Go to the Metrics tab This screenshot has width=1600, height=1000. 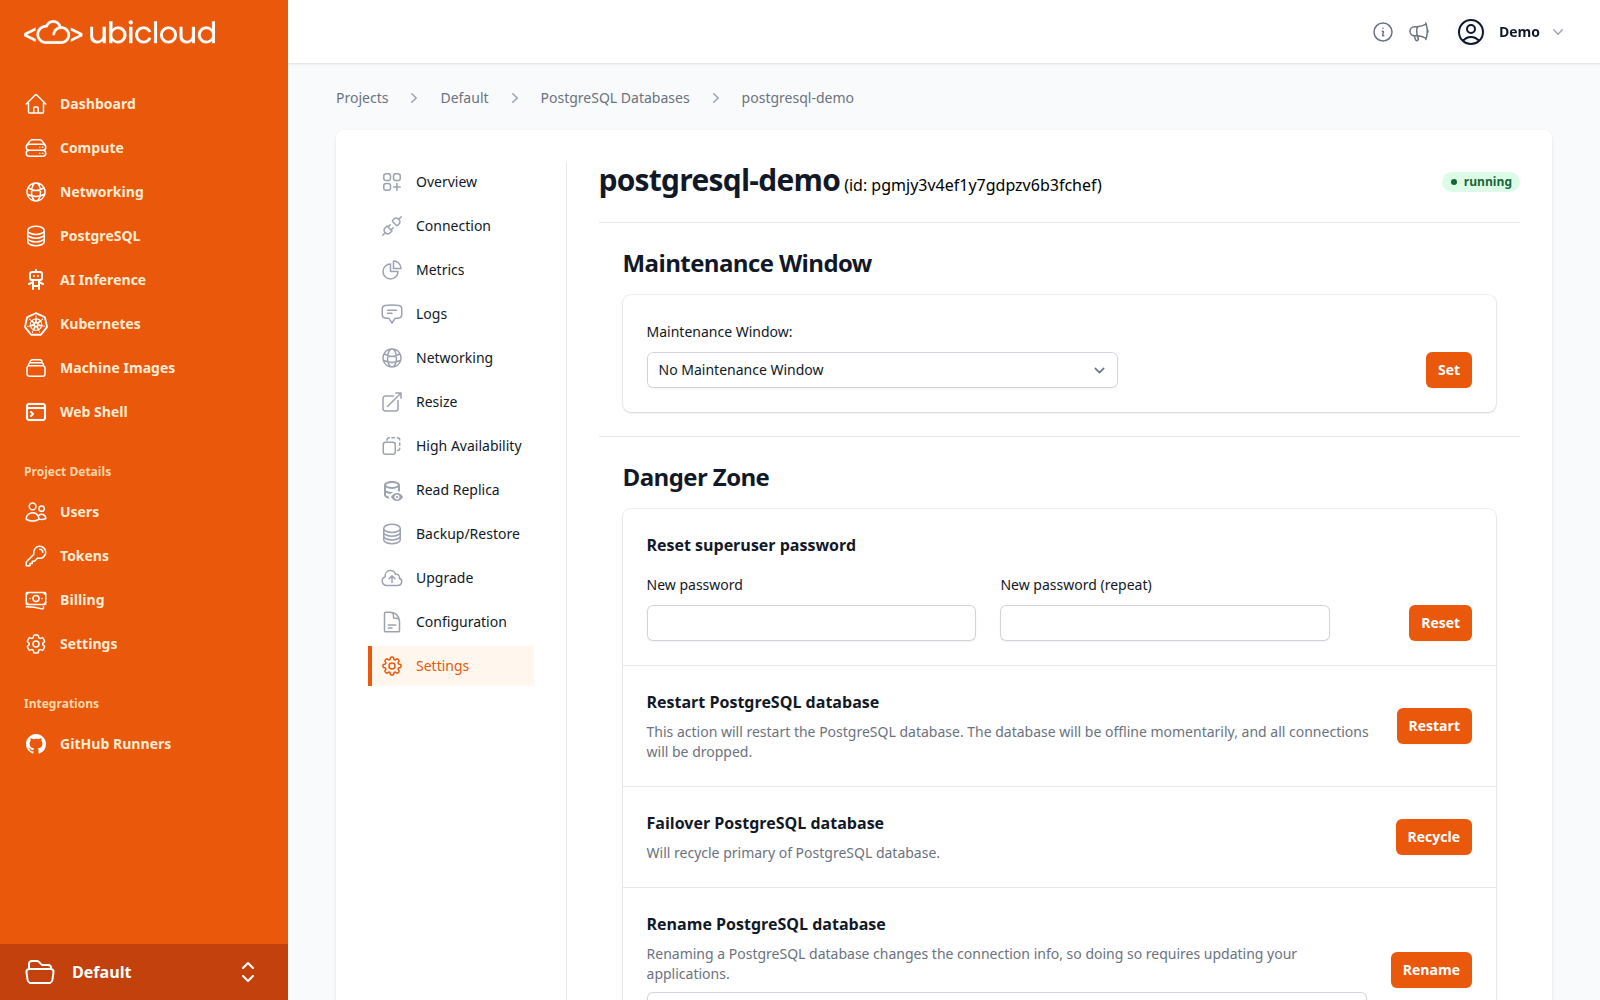451,270
